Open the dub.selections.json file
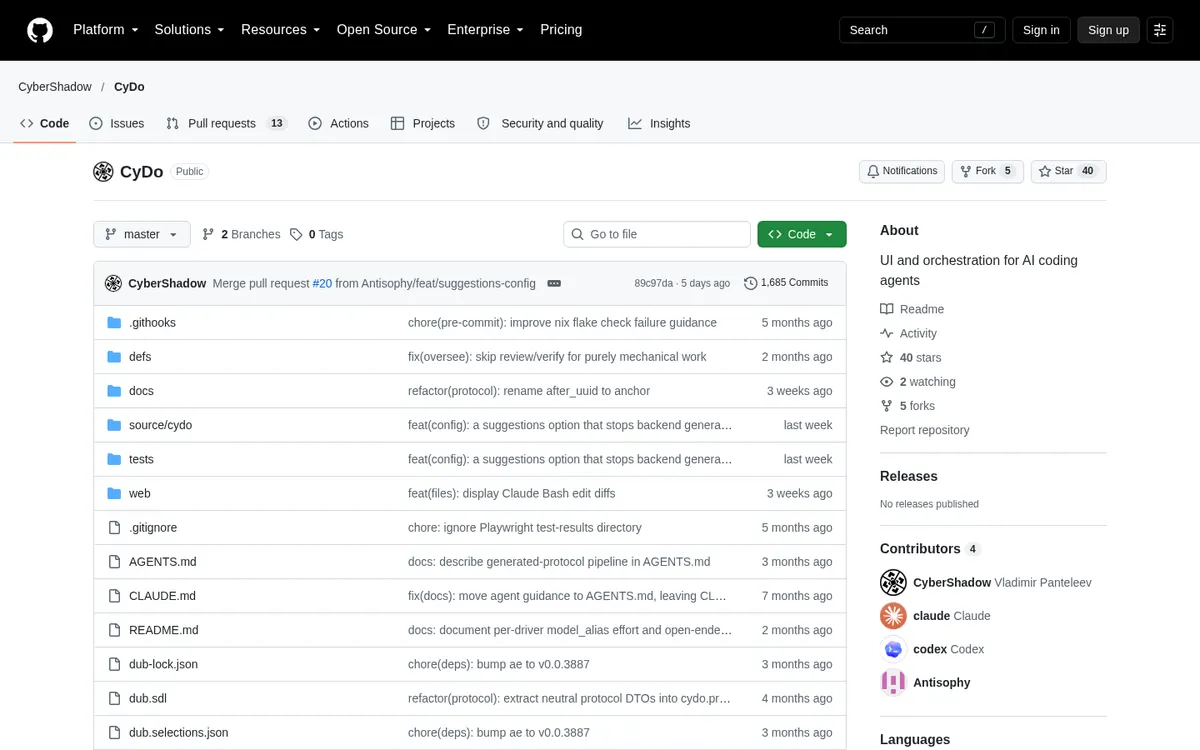1200x750 pixels. 179,732
